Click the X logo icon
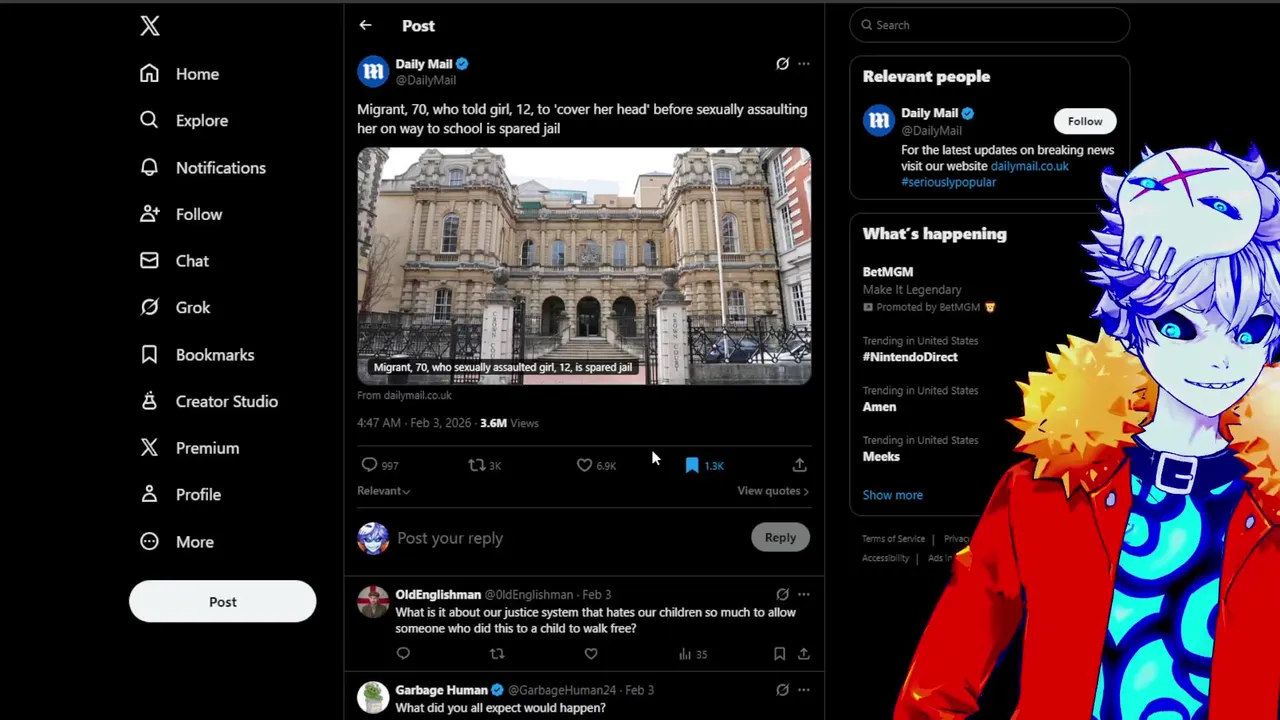1280x720 pixels. click(x=150, y=26)
